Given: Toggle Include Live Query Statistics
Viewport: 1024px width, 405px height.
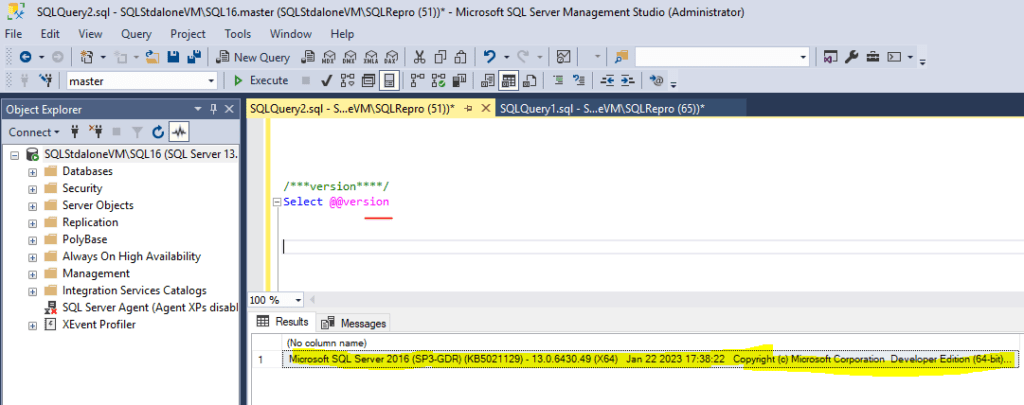Looking at the screenshot, I should pos(439,80).
